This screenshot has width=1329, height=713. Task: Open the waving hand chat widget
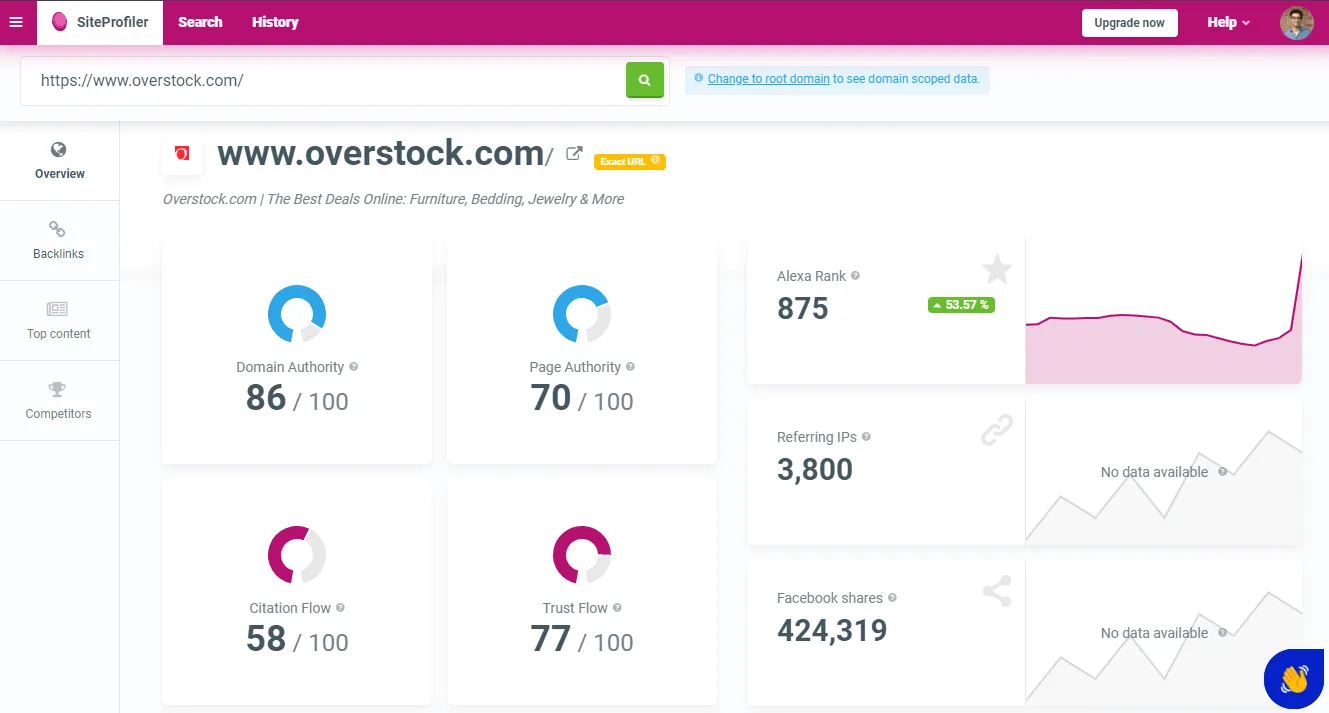pos(1294,679)
